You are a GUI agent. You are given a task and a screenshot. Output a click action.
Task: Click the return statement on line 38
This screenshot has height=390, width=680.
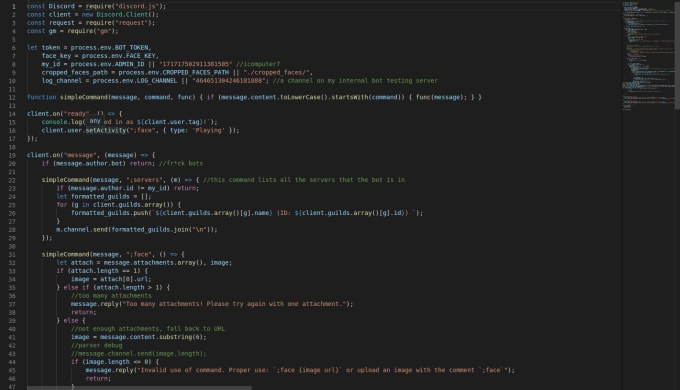coord(83,312)
